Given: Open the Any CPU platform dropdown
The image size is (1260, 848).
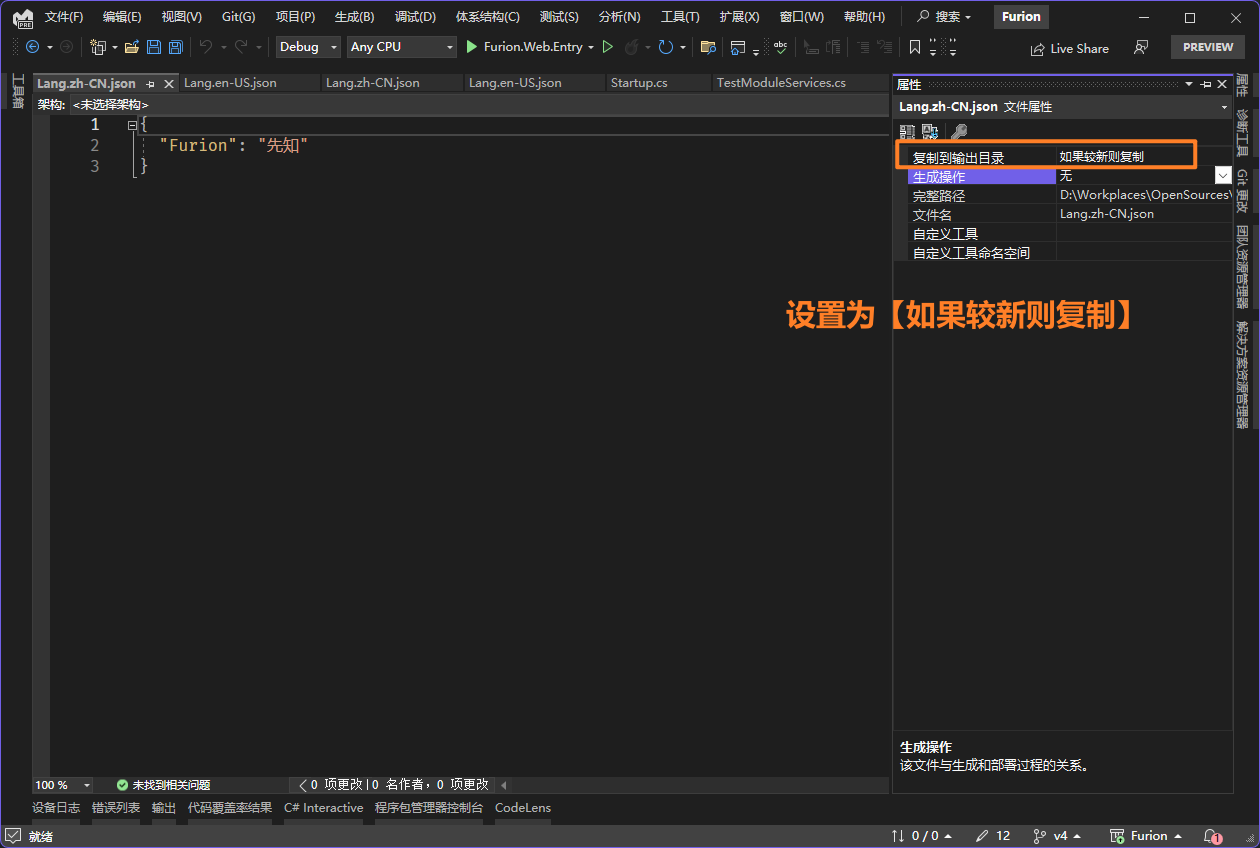Looking at the screenshot, I should pyautogui.click(x=402, y=47).
